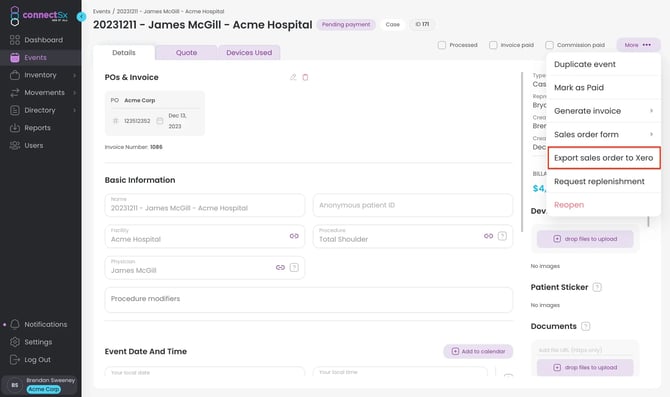The width and height of the screenshot is (670, 397).
Task: Click the link icon in Procedure field
Action: click(x=488, y=236)
